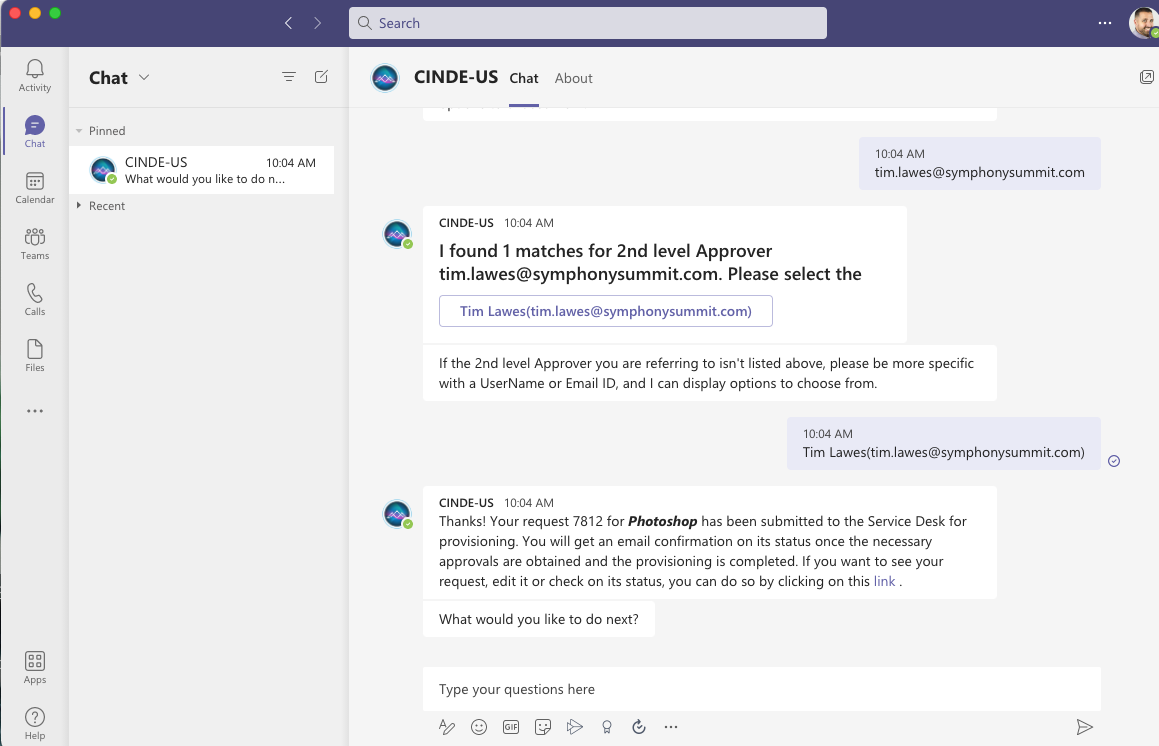Open the sticker picker

click(x=543, y=727)
